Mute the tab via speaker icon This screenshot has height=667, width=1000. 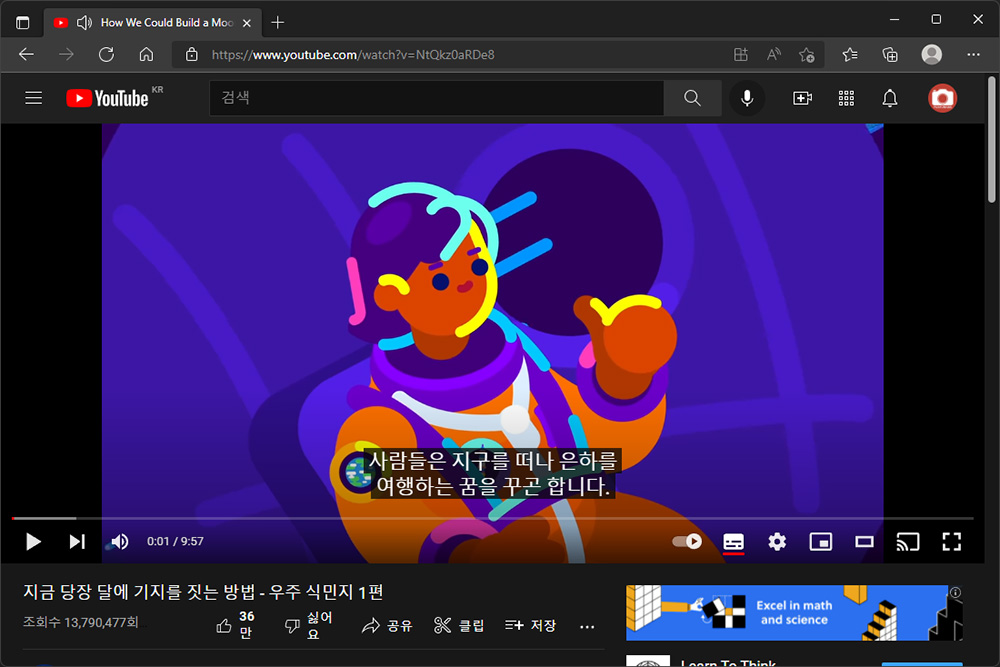click(x=84, y=23)
